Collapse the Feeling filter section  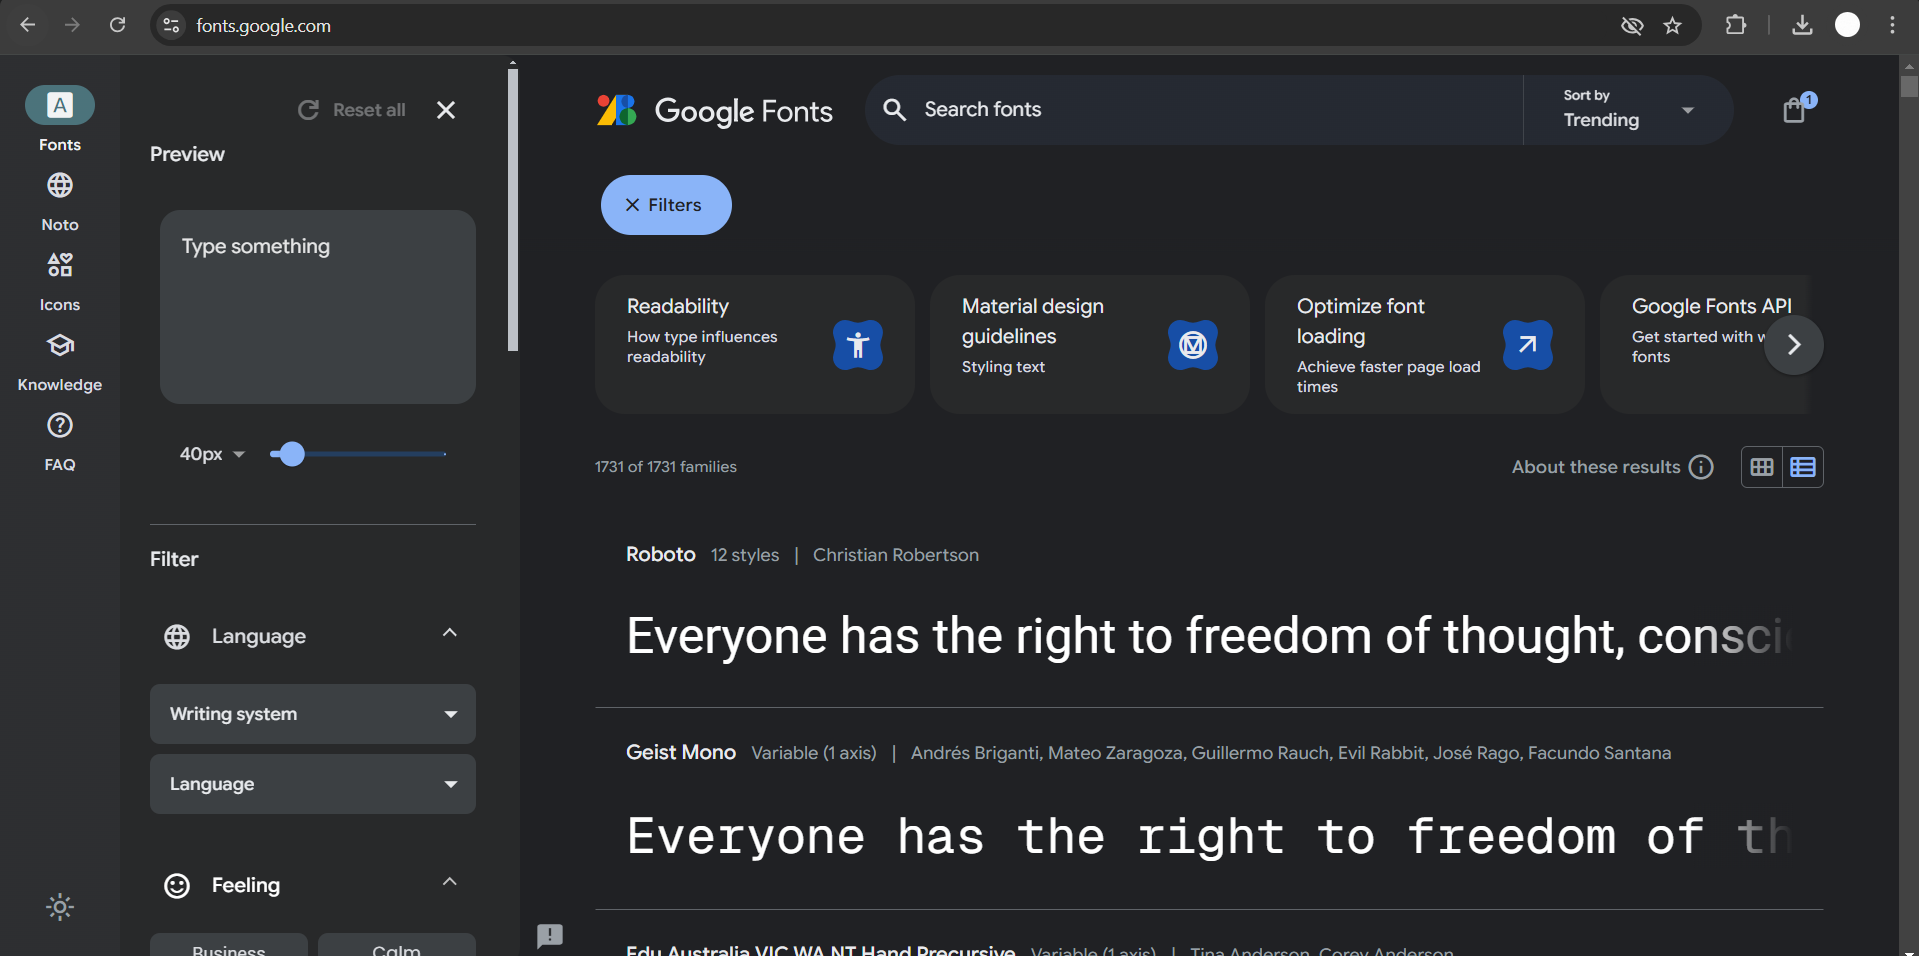[450, 883]
